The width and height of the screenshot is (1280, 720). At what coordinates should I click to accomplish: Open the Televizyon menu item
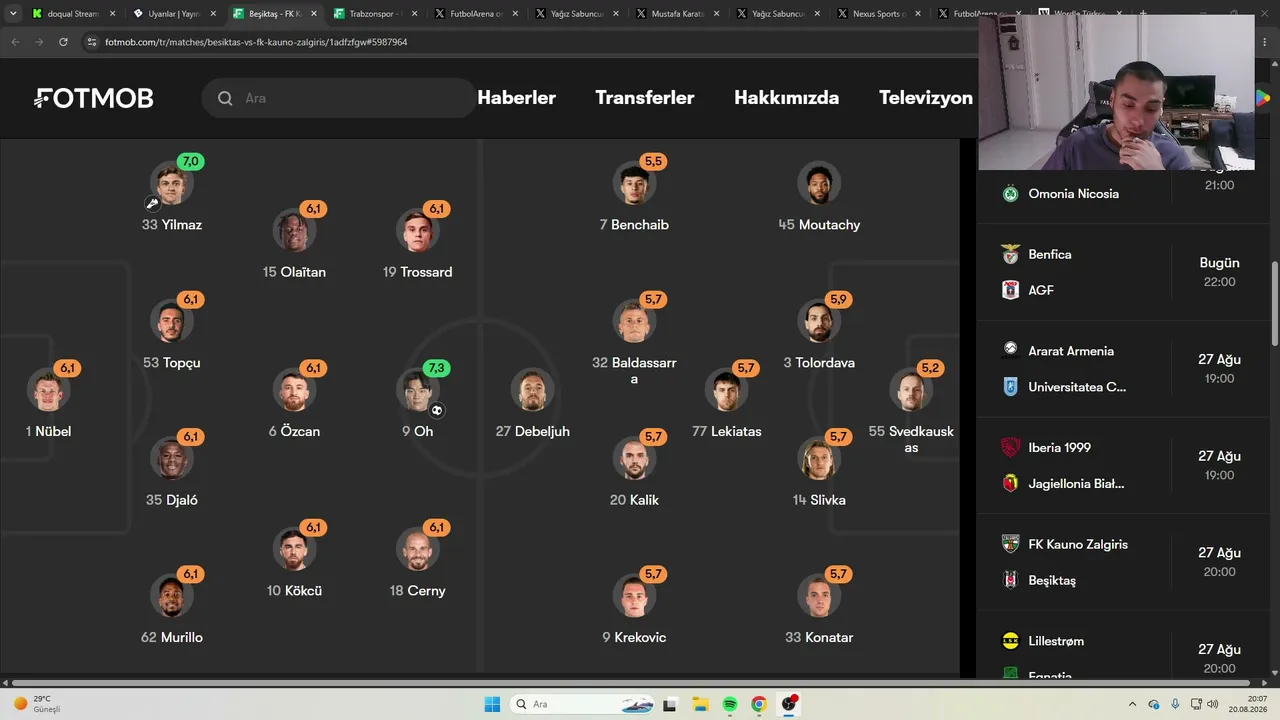926,98
